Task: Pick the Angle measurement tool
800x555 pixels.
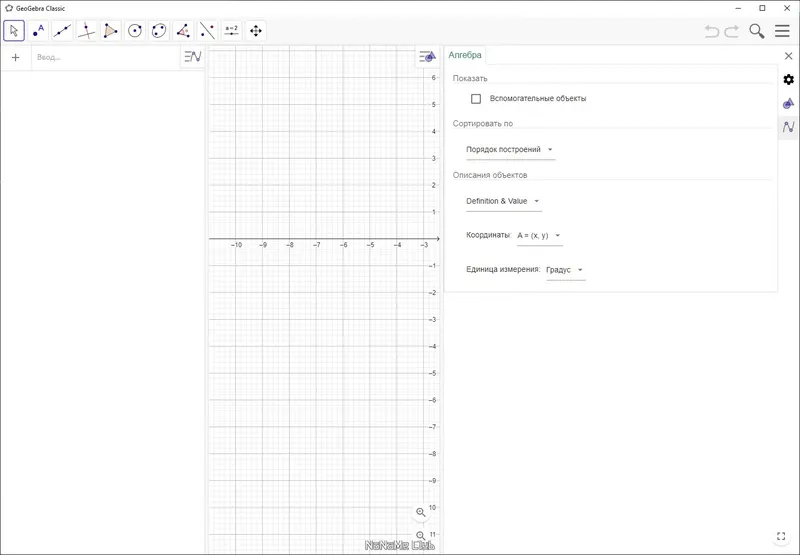Action: 183,31
